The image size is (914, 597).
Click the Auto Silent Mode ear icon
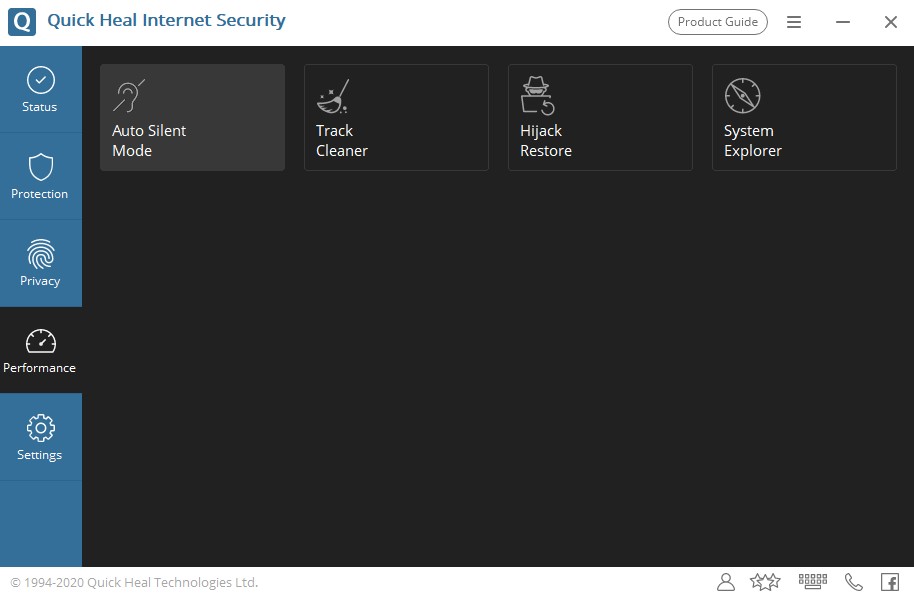point(129,96)
